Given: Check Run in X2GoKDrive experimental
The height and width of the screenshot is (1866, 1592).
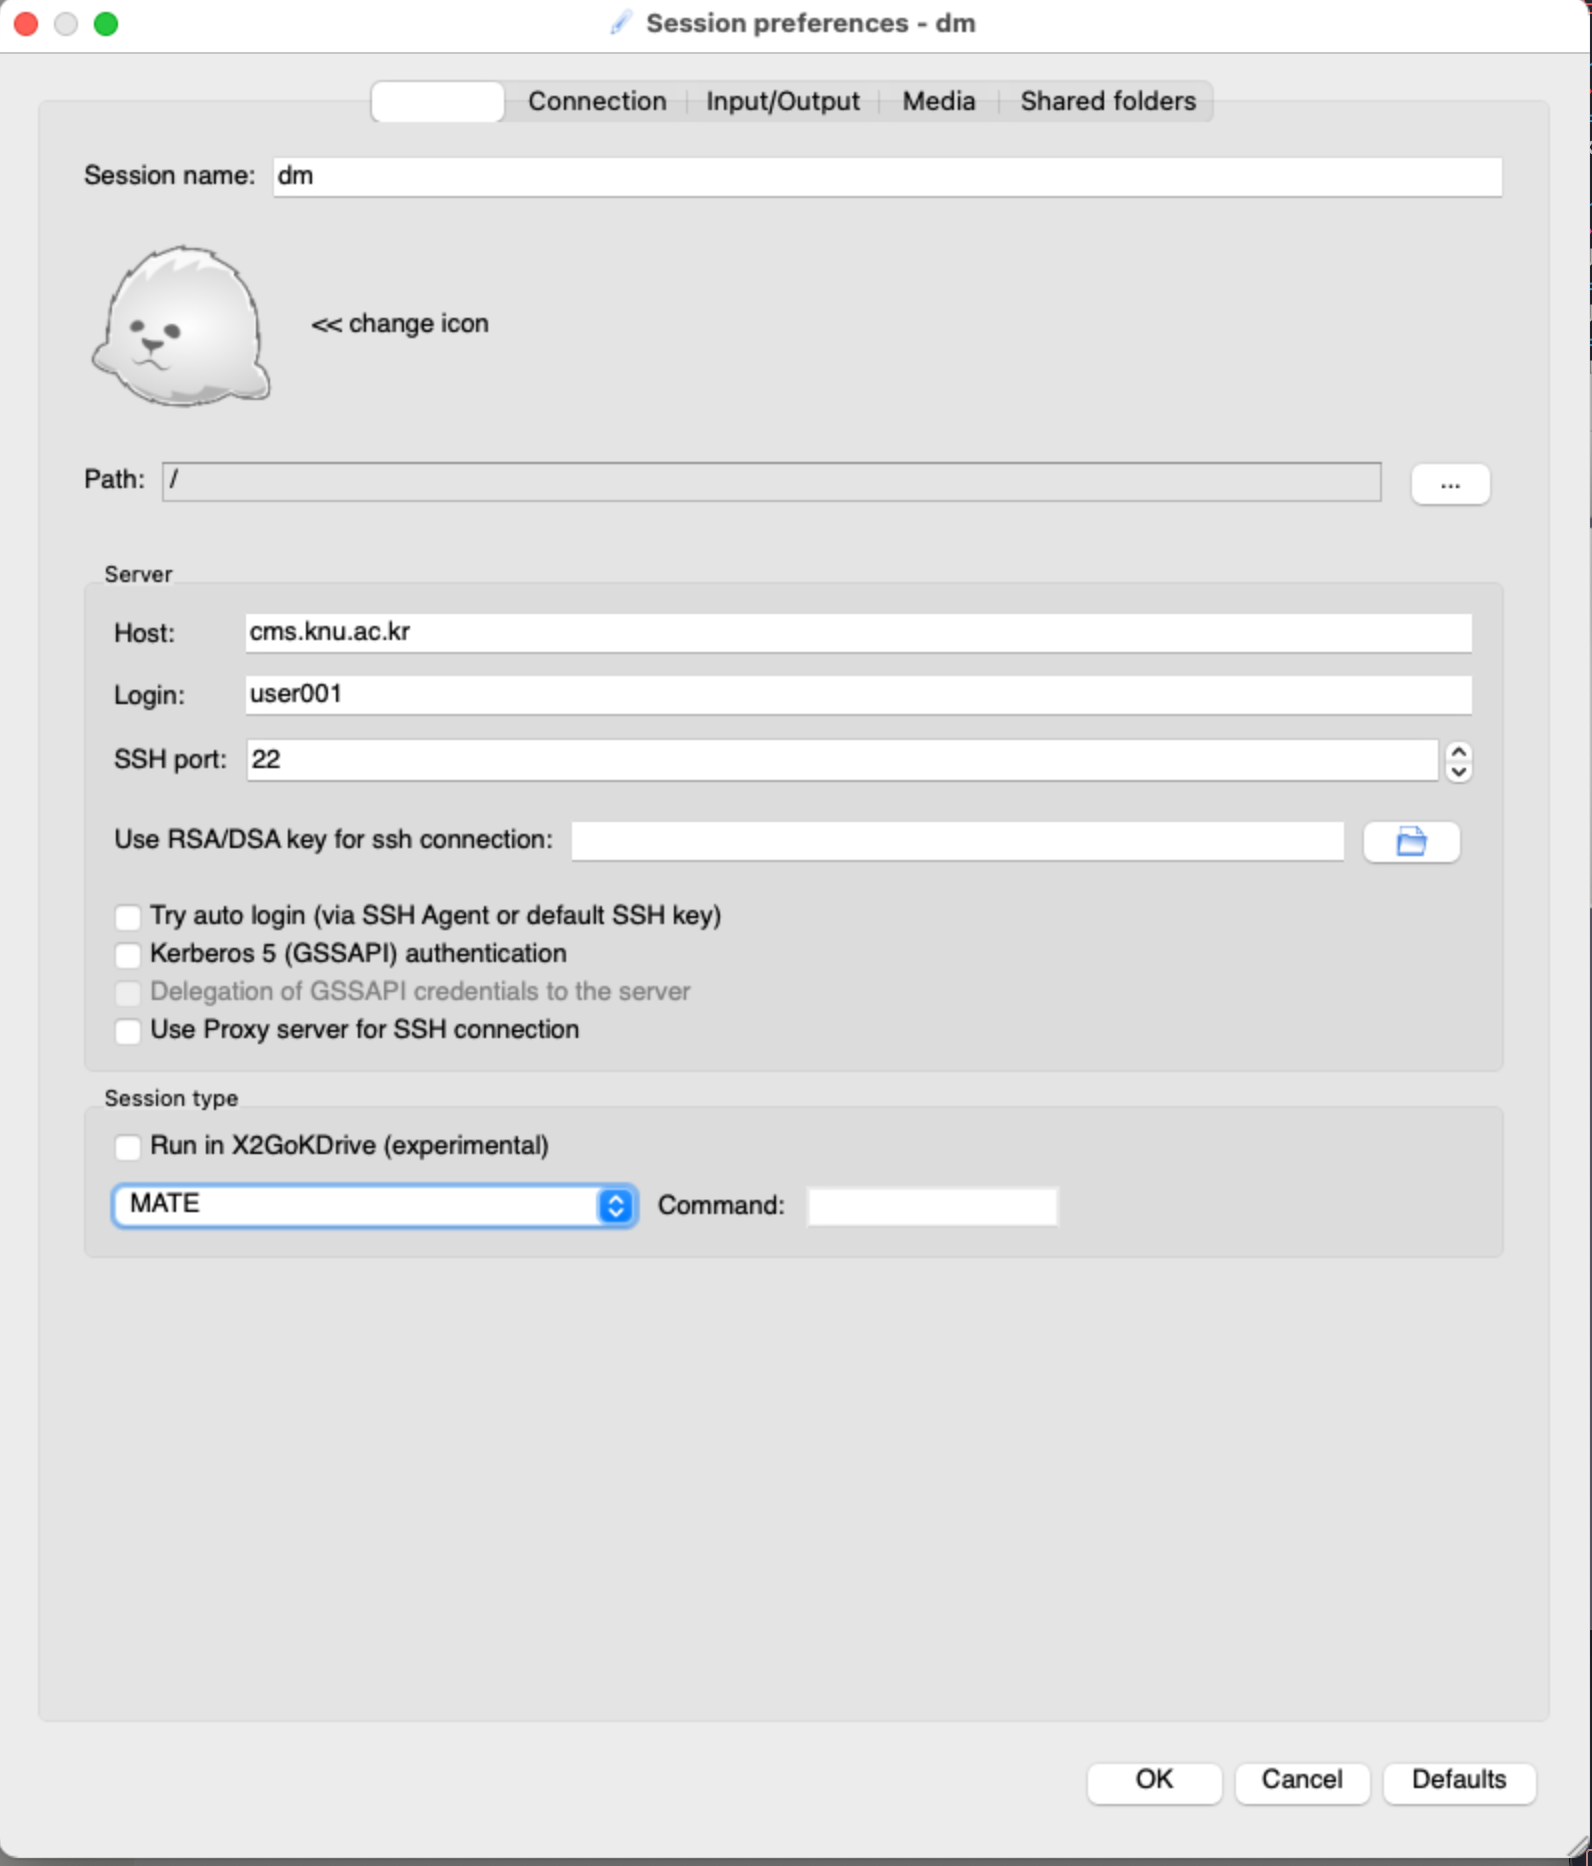Looking at the screenshot, I should pos(128,1147).
